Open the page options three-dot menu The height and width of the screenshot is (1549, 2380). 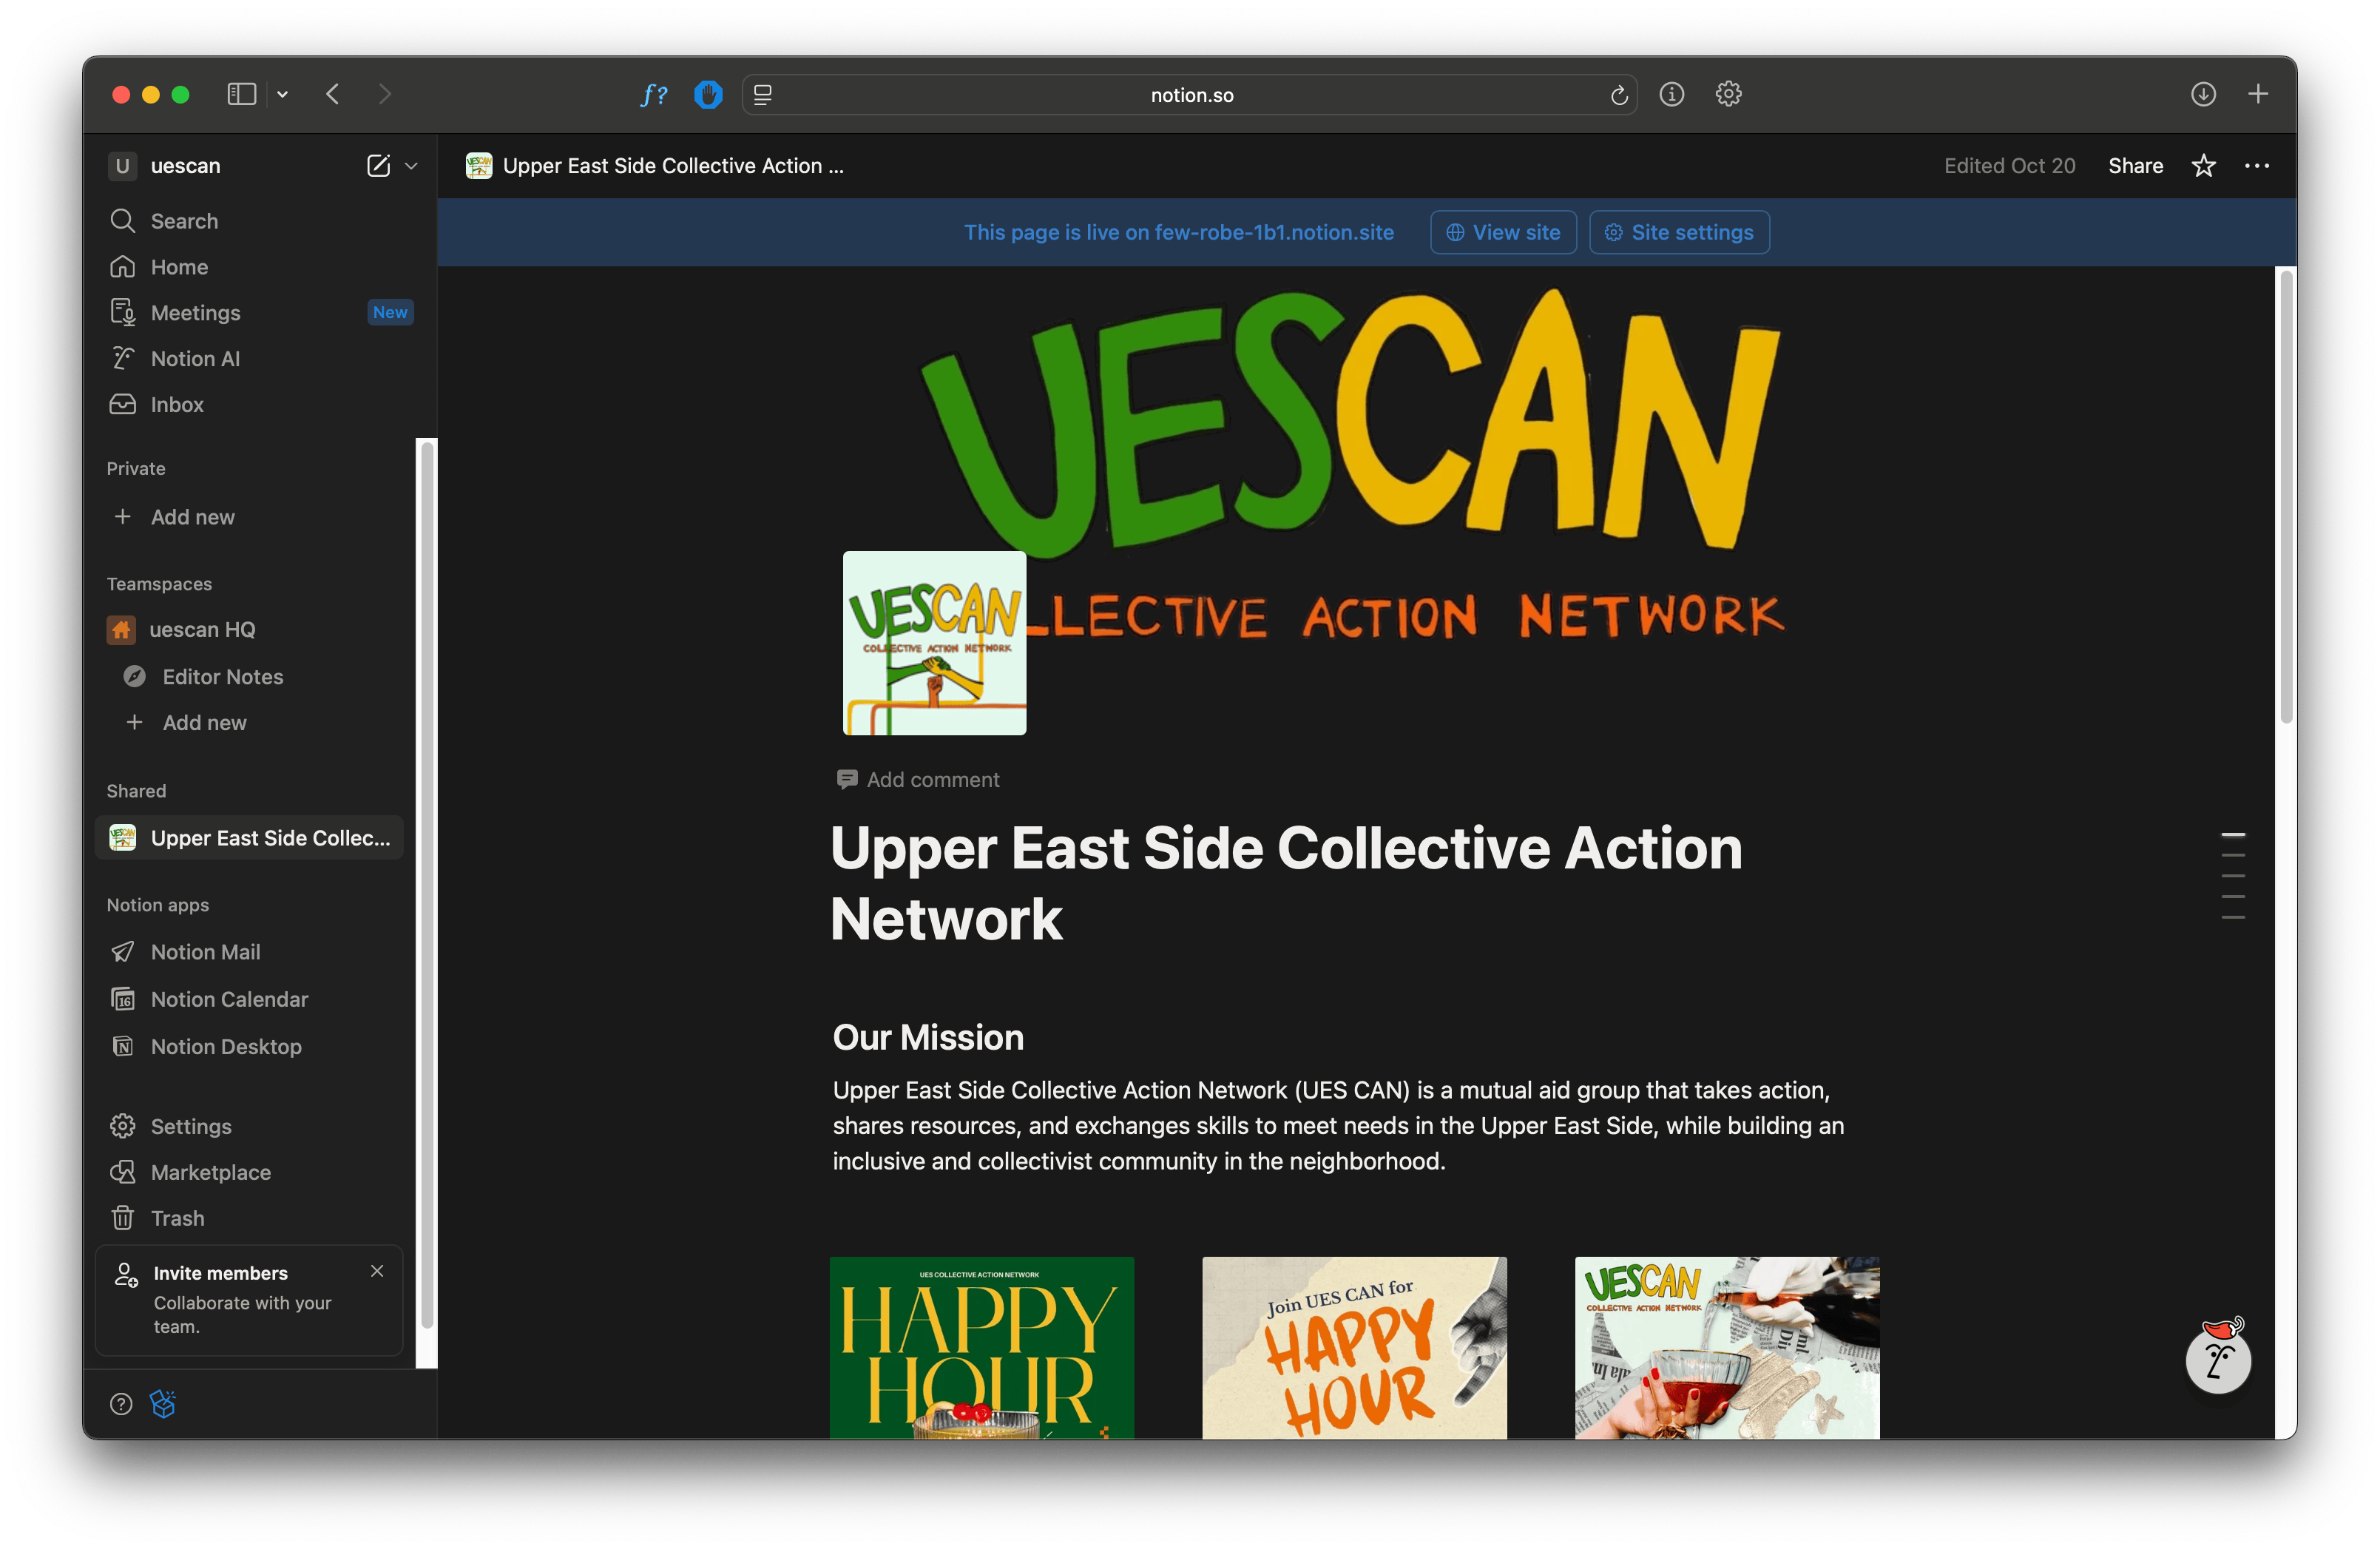coord(2256,166)
